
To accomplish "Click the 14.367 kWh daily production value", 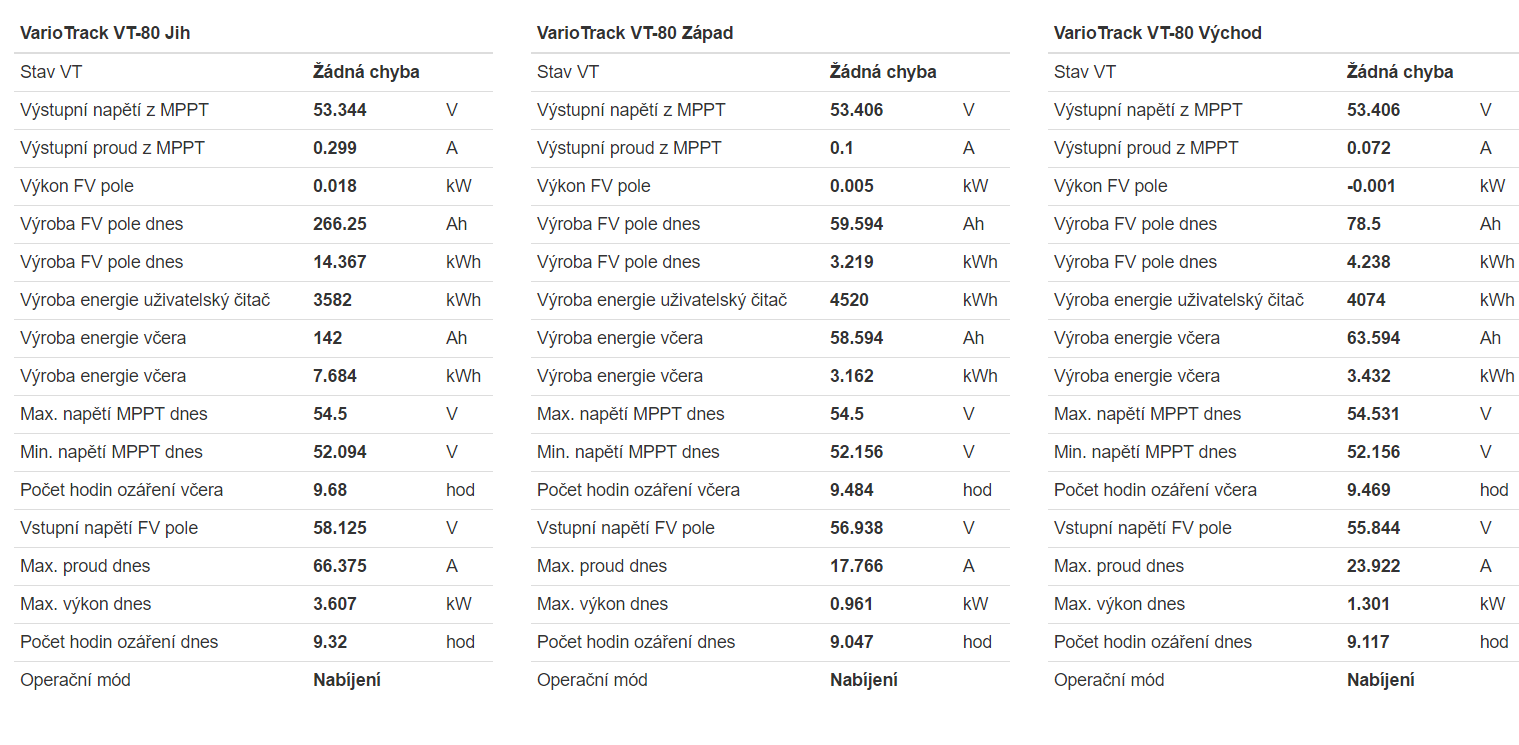I will (340, 262).
